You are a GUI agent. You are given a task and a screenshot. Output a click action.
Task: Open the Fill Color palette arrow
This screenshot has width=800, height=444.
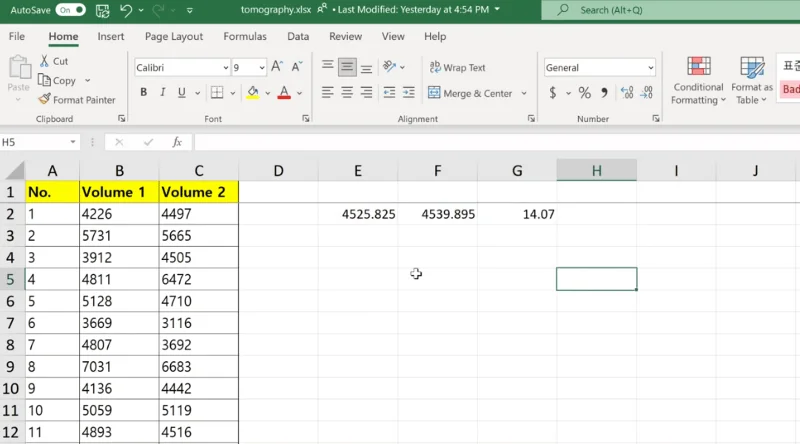[267, 93]
